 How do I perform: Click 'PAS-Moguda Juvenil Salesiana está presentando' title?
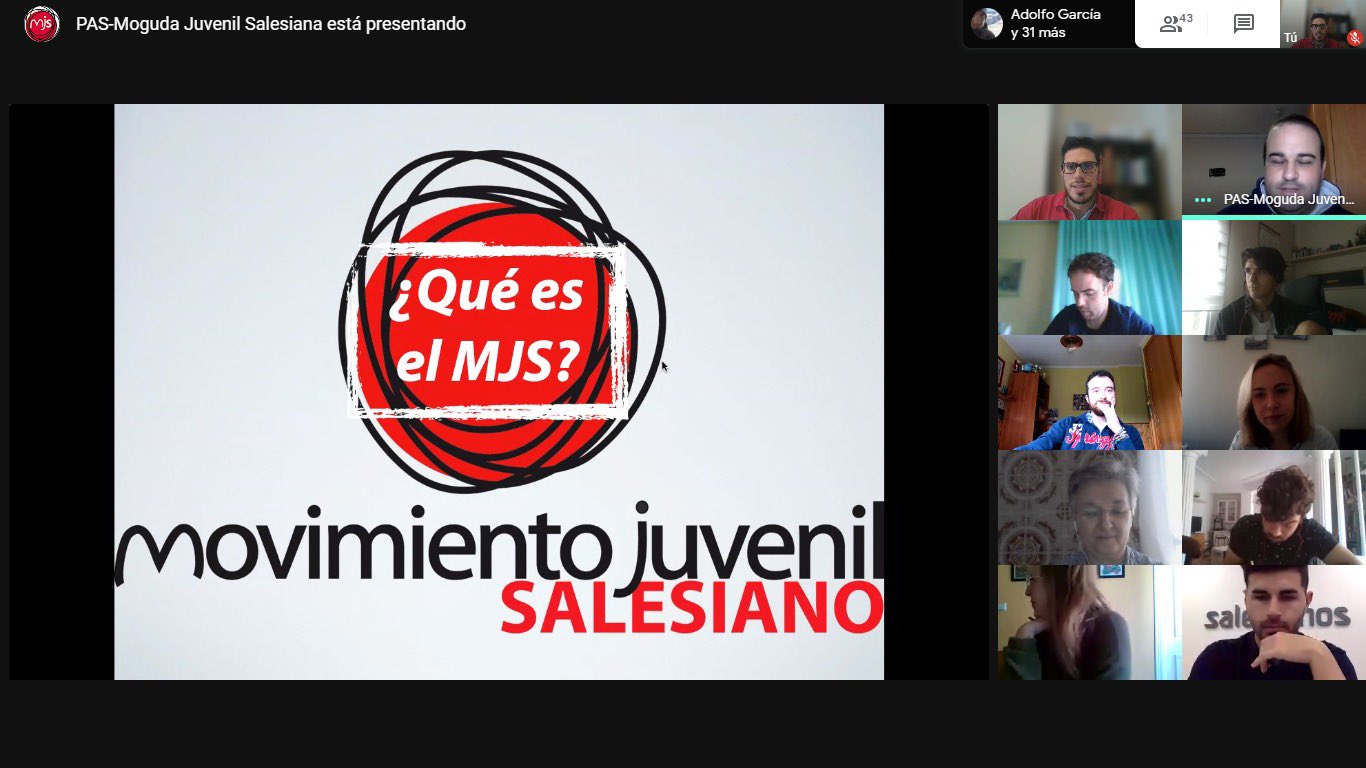271,24
